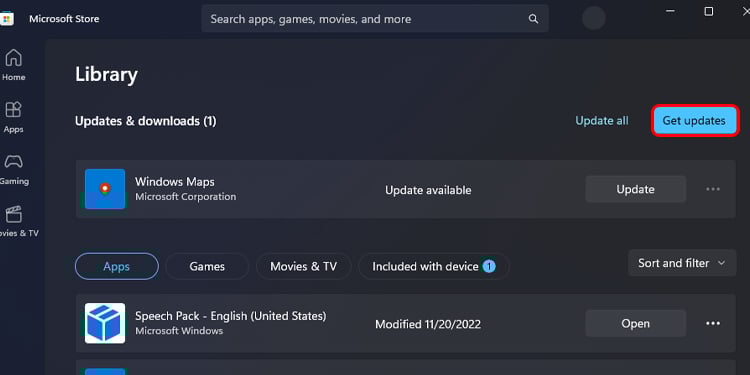
Task: Select the Movies & TV filter tab
Action: pos(304,266)
